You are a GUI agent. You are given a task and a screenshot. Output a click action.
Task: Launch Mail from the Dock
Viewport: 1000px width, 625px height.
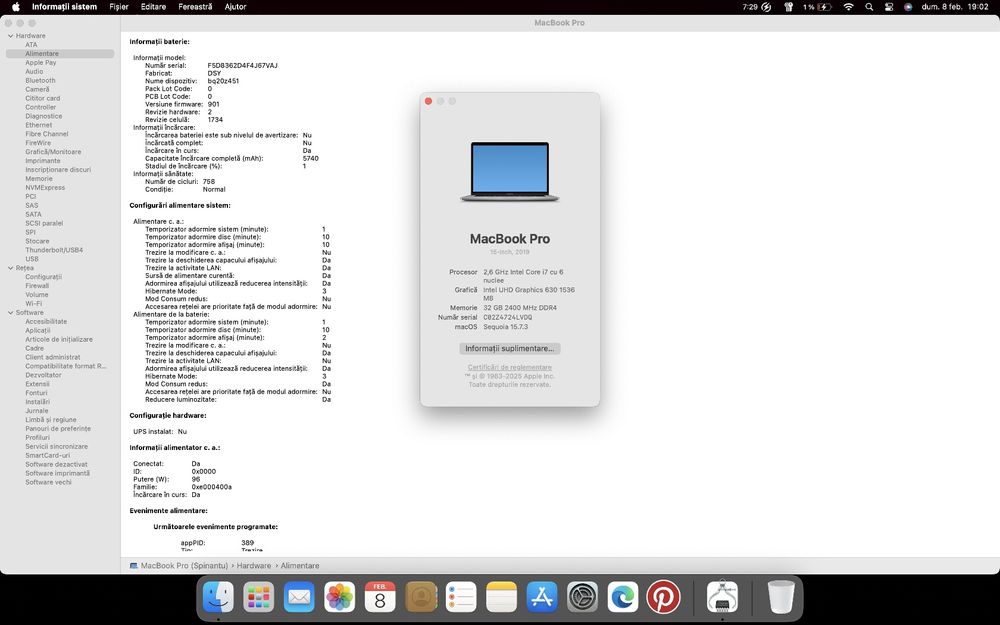pos(299,598)
